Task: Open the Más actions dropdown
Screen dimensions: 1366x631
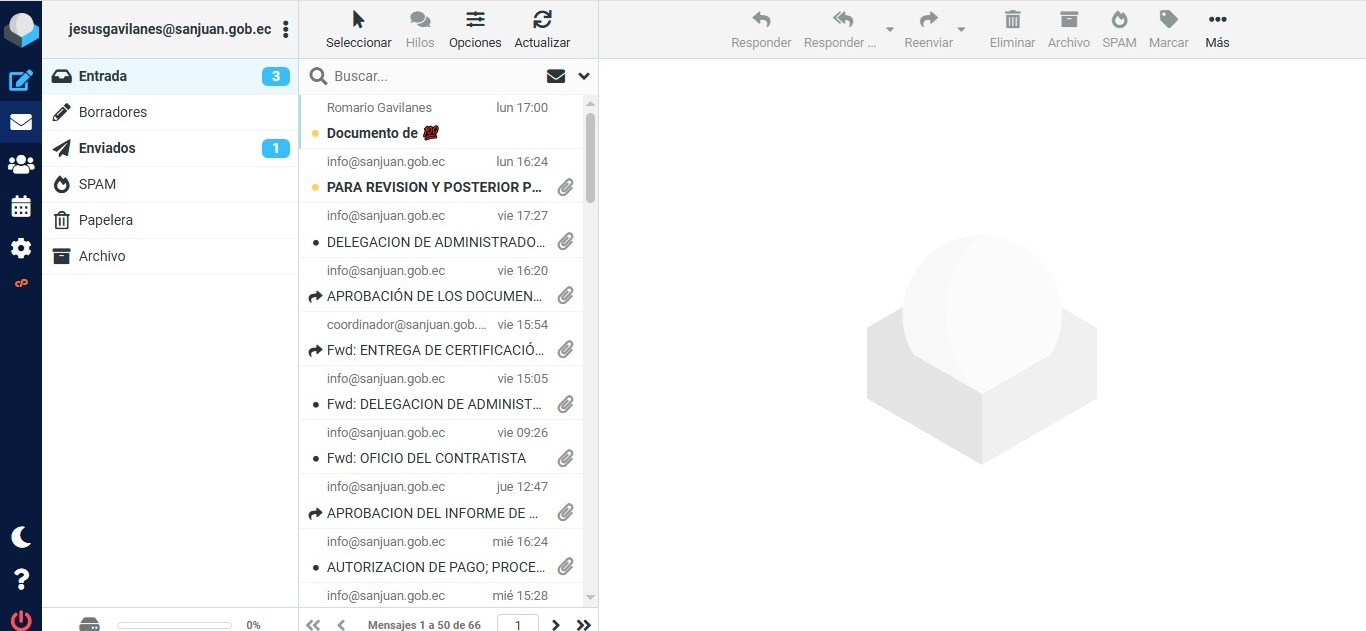Action: click(1217, 30)
